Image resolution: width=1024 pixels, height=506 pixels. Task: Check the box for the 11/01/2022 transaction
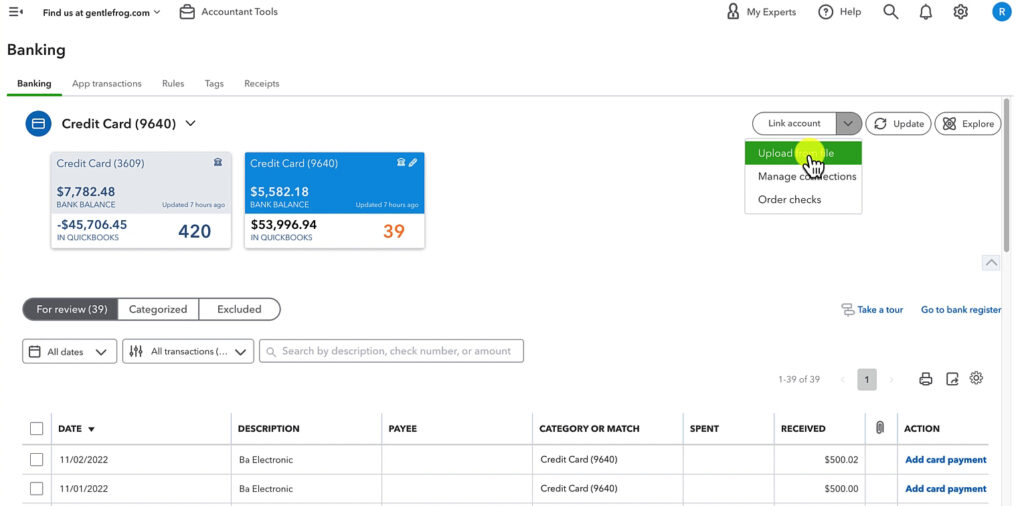point(37,489)
